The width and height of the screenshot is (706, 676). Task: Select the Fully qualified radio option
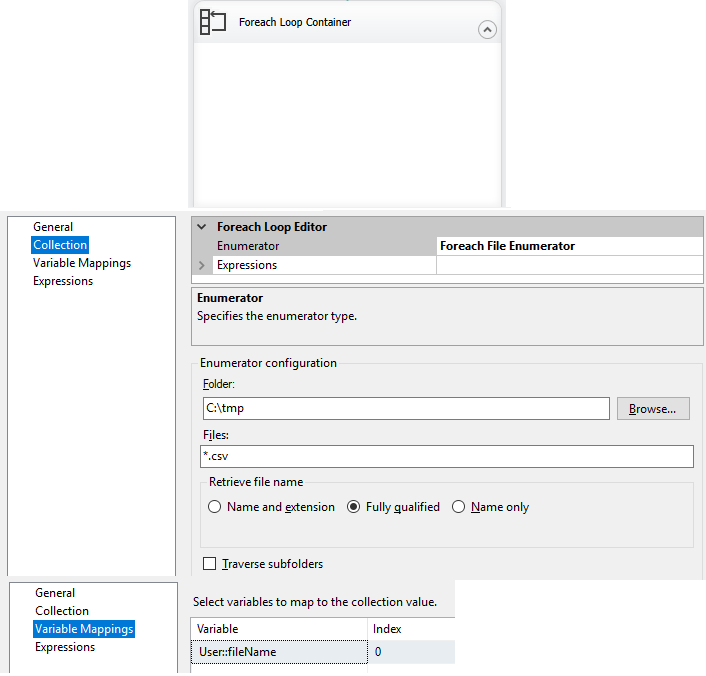tap(353, 507)
